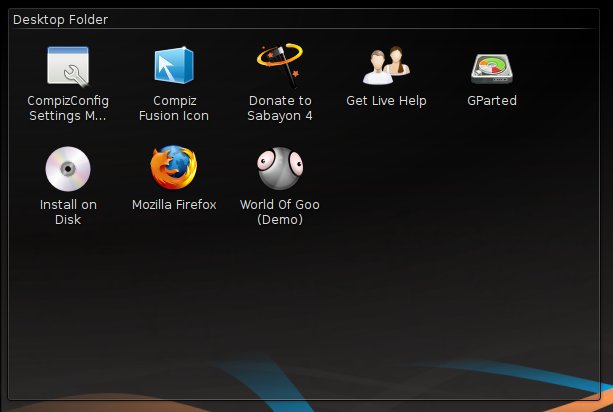Launch the World Of Goo demo icon

tap(280, 168)
